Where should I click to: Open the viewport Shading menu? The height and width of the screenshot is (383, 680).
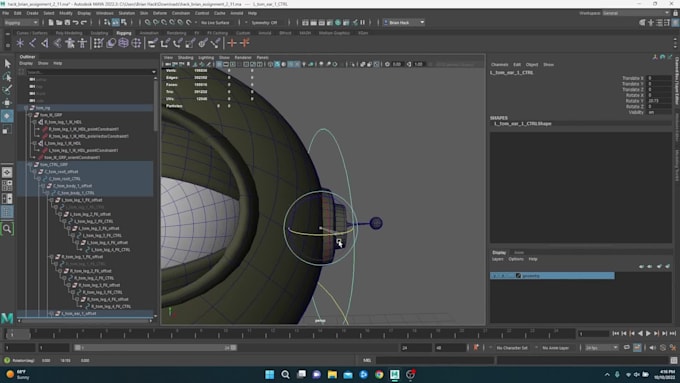186,58
